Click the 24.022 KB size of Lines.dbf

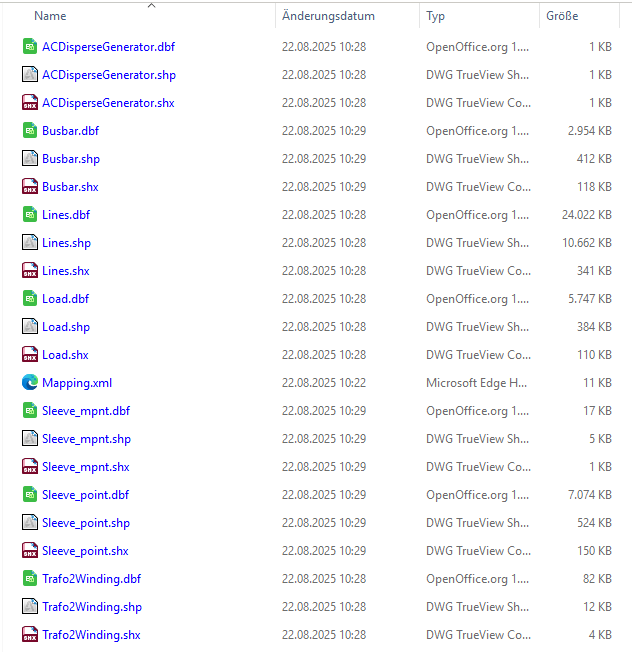click(x=587, y=215)
